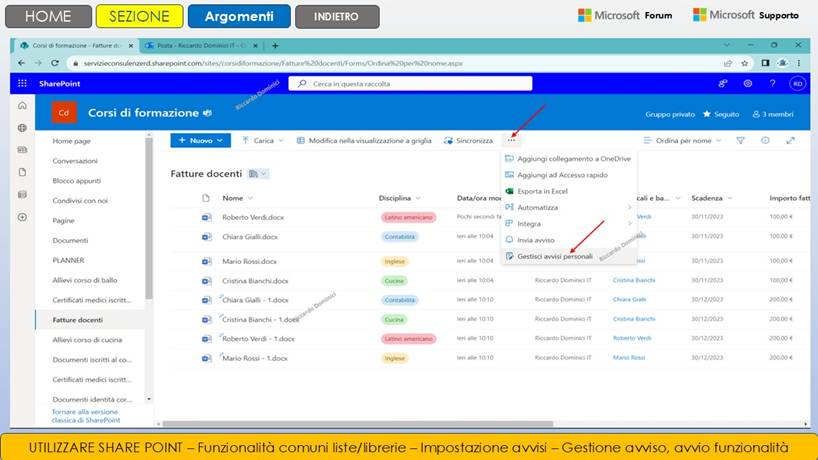818x460 pixels.
Task: Click the Word file icon for Mario Rossi - 1.docx
Action: [207, 358]
